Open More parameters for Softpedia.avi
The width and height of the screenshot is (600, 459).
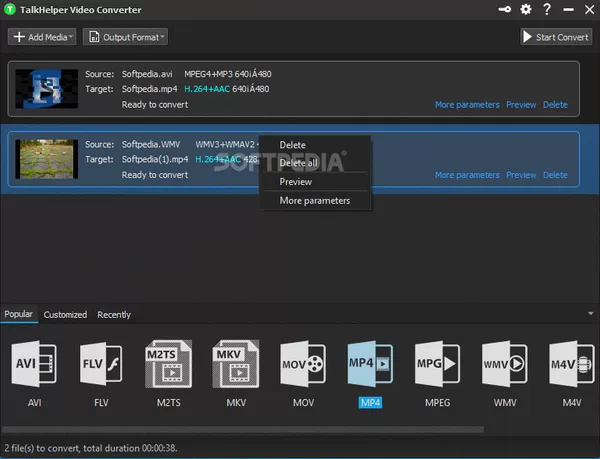[467, 105]
